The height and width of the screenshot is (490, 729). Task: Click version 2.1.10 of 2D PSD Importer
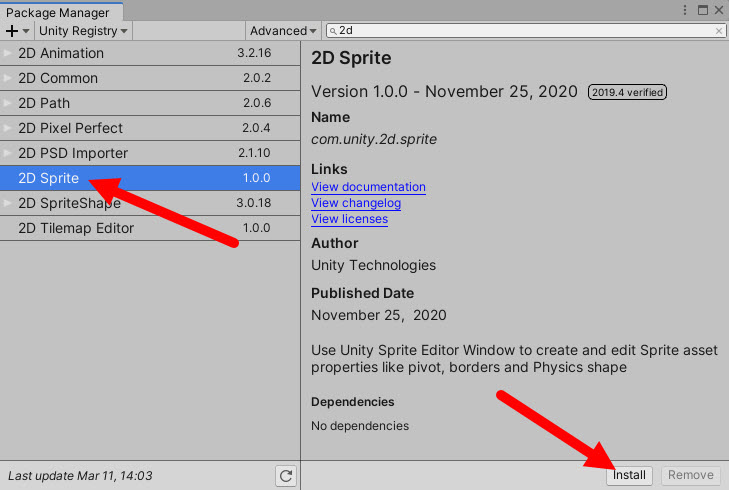click(x=254, y=153)
